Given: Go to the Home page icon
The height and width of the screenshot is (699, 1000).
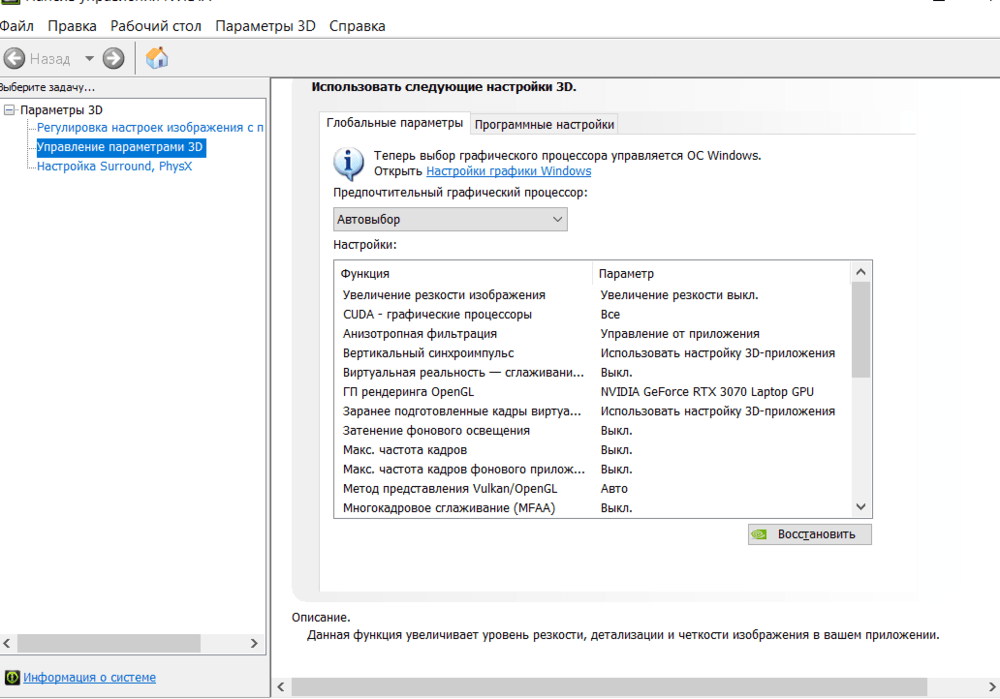Looking at the screenshot, I should click(x=157, y=58).
